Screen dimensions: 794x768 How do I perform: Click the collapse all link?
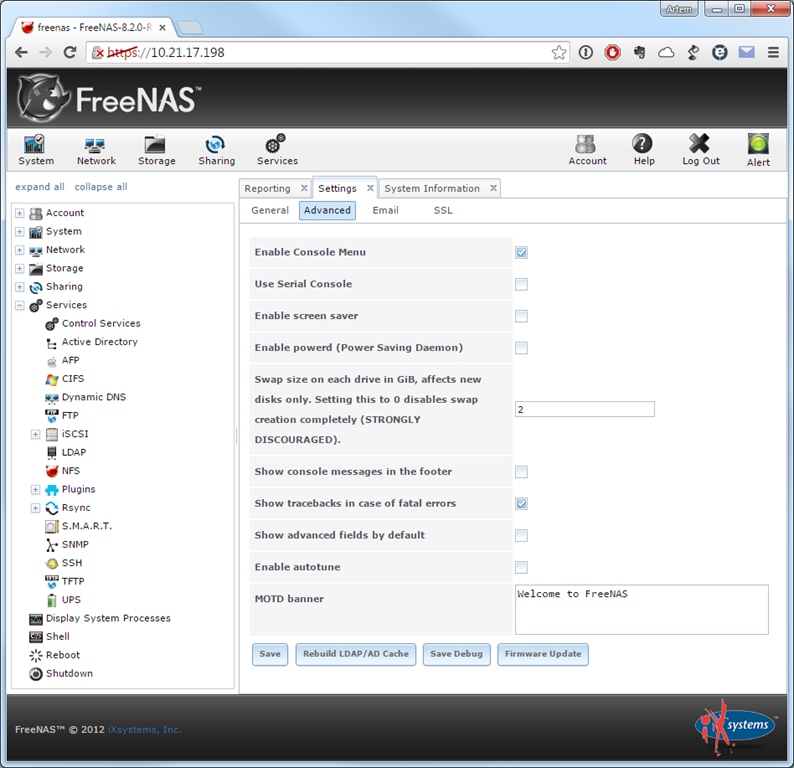(x=101, y=187)
